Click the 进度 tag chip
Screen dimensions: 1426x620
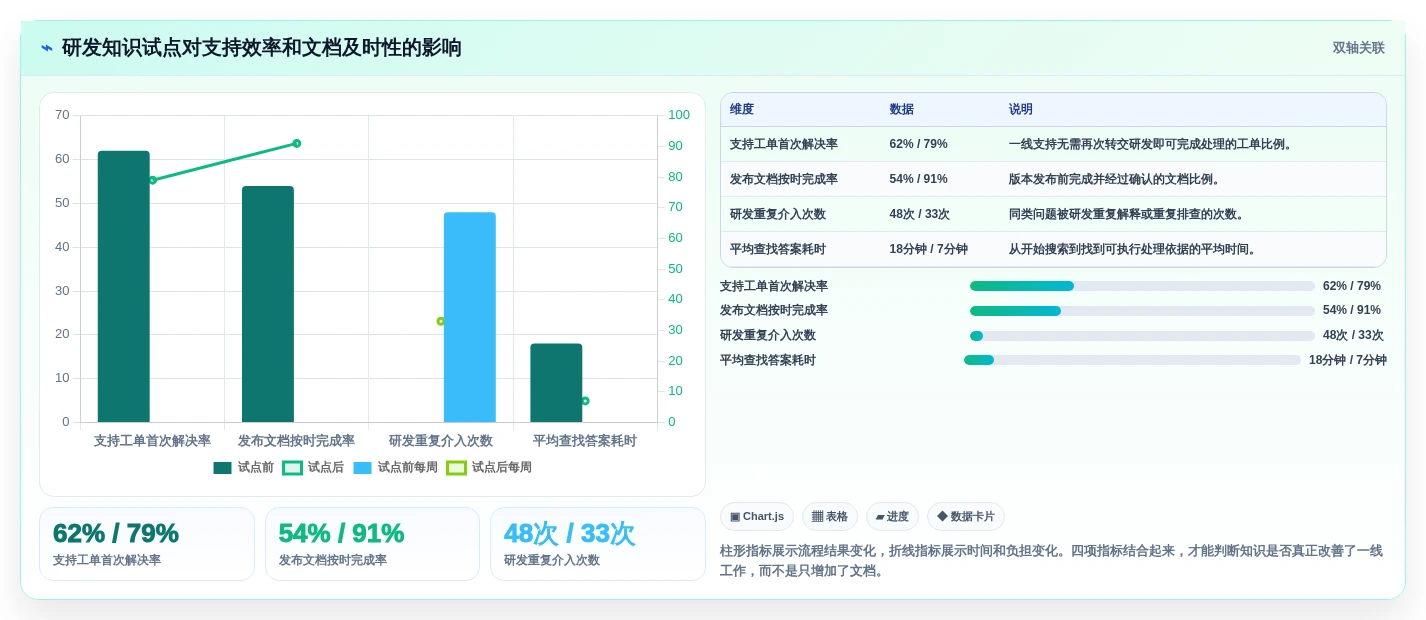[x=892, y=516]
